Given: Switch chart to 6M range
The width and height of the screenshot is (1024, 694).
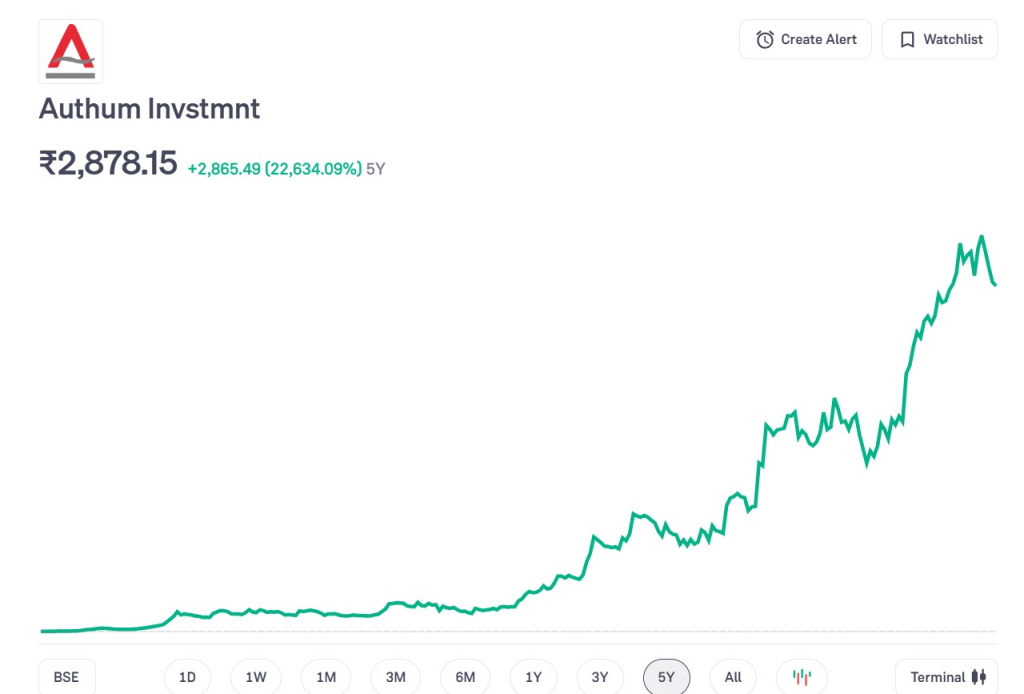Looking at the screenshot, I should coord(465,677).
